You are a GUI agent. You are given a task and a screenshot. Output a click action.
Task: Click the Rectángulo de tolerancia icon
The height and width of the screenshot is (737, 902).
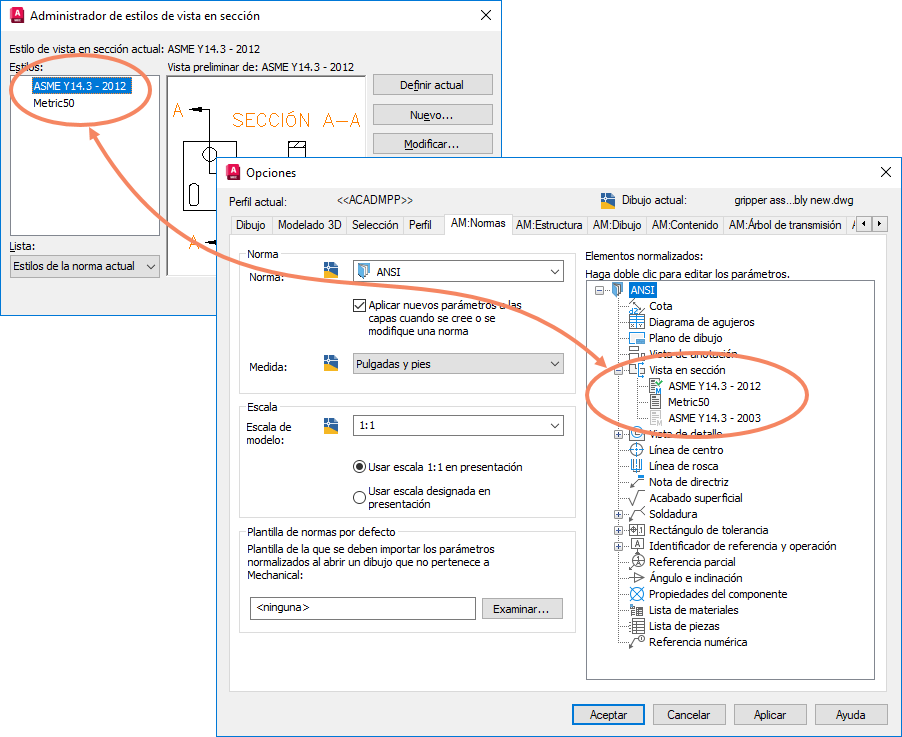tap(636, 530)
